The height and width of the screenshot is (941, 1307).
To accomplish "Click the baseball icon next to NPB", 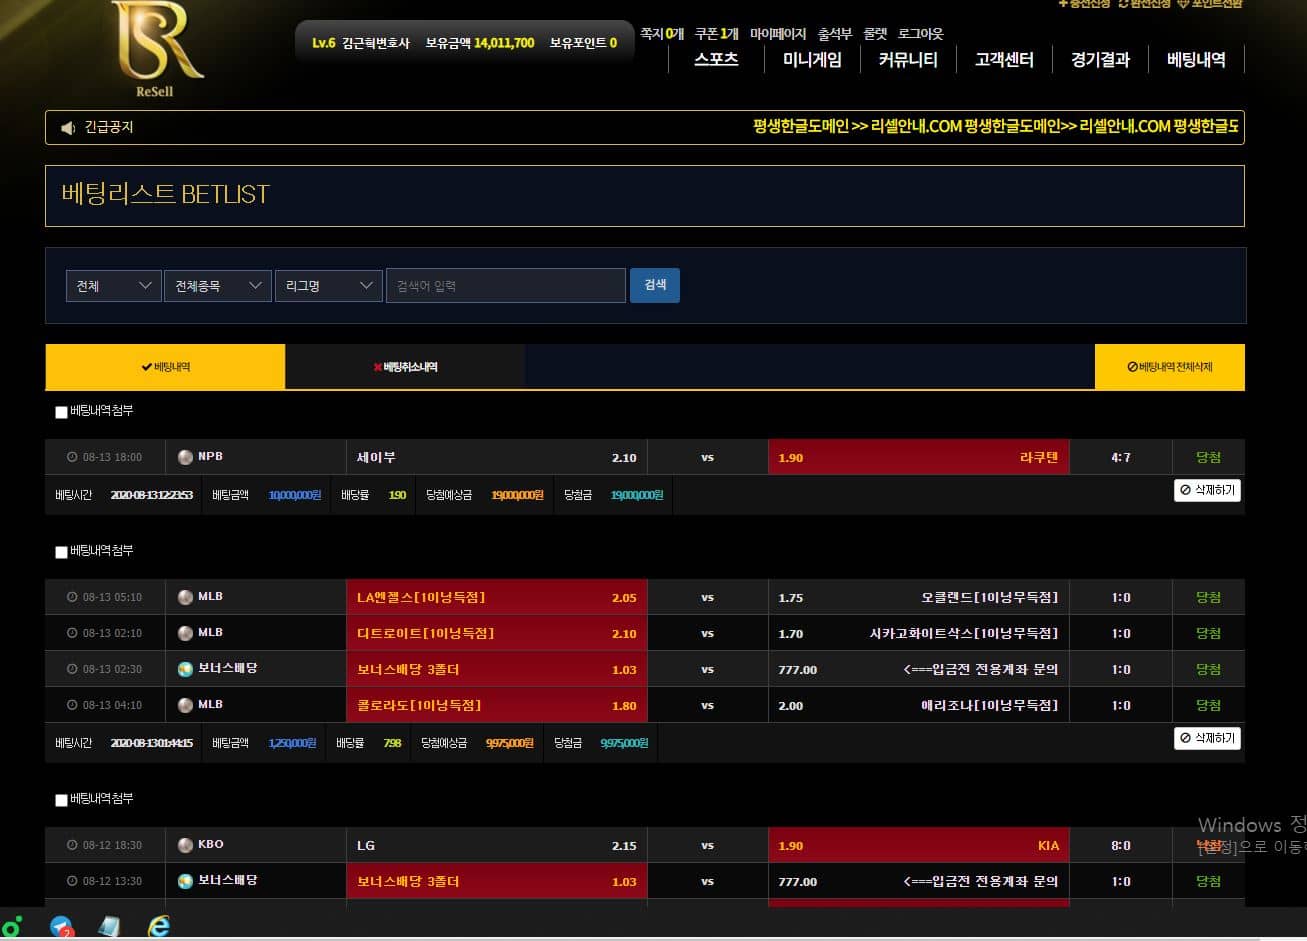I will (185, 457).
